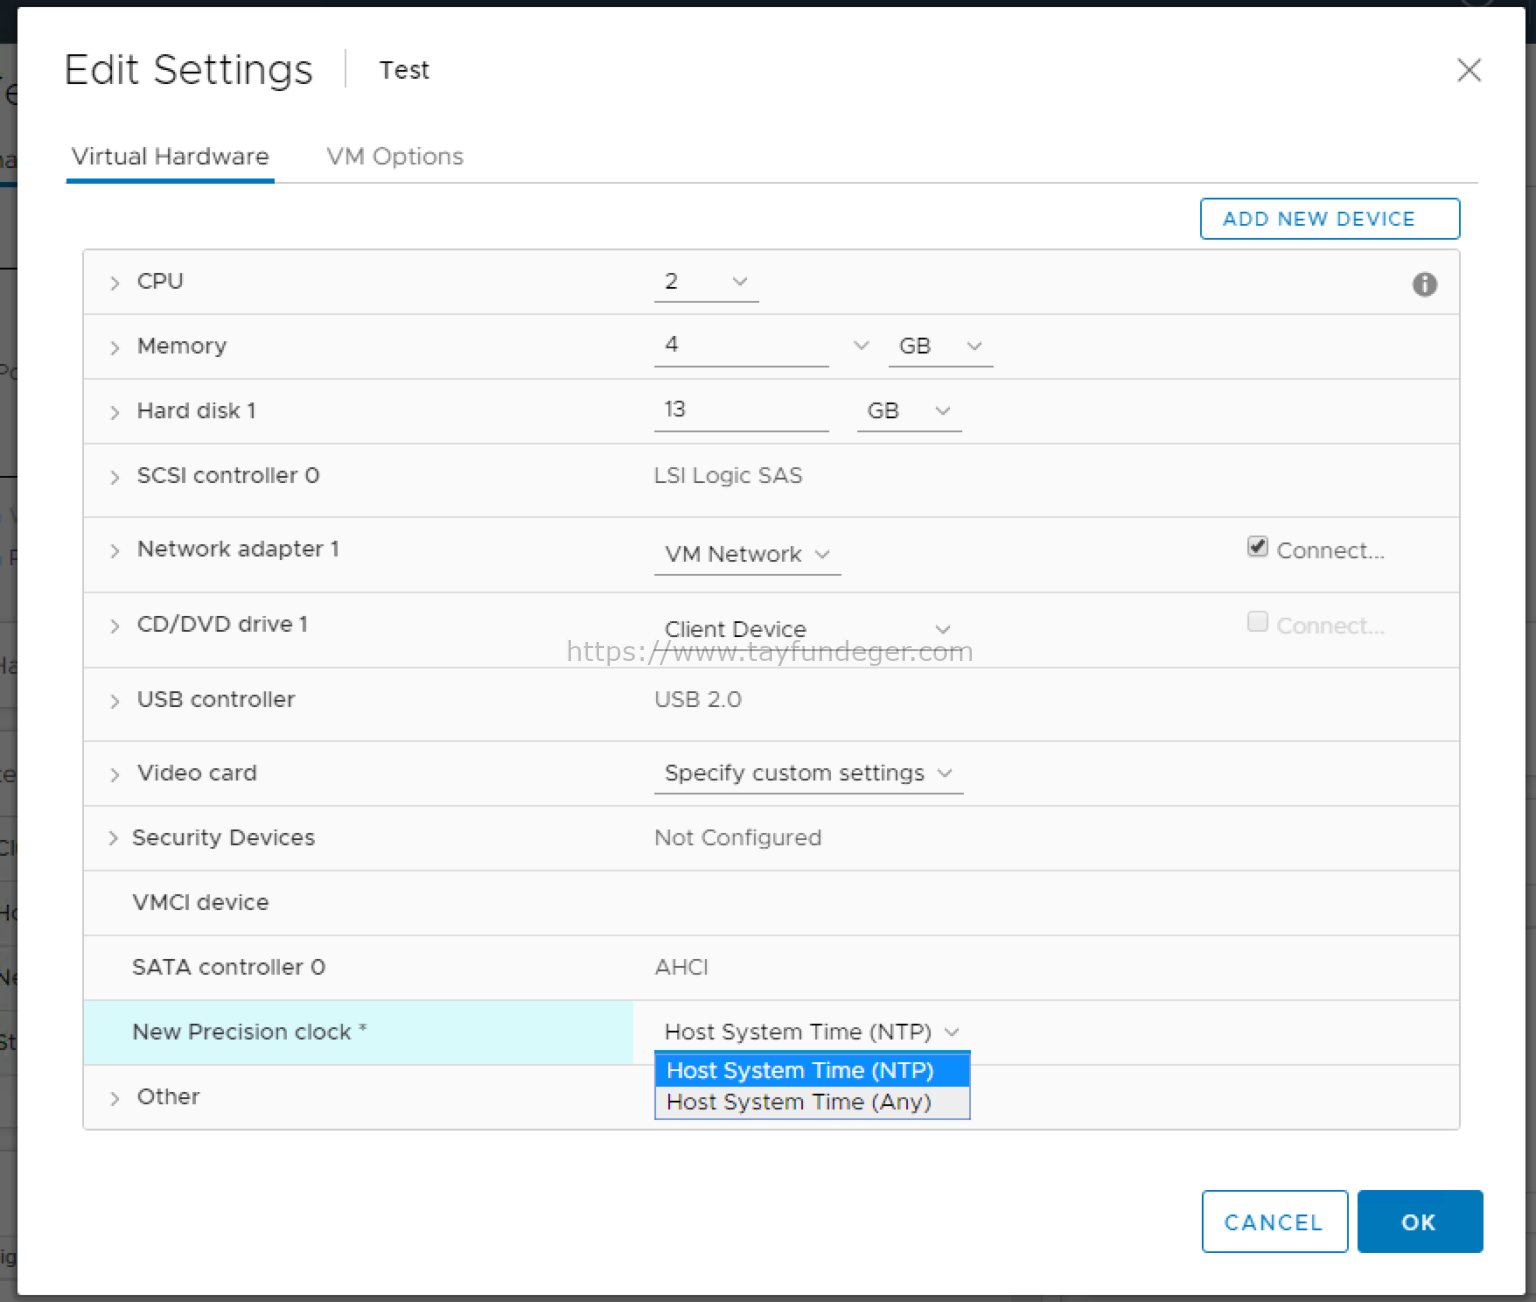Expand the SCSI controller 0 section
This screenshot has width=1536, height=1302.
point(114,476)
